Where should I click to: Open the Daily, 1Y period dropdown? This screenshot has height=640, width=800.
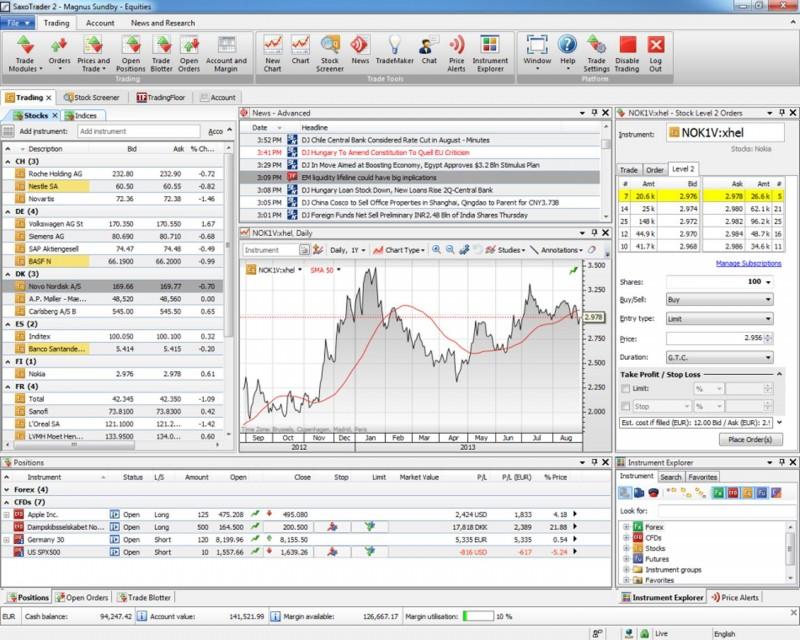347,250
